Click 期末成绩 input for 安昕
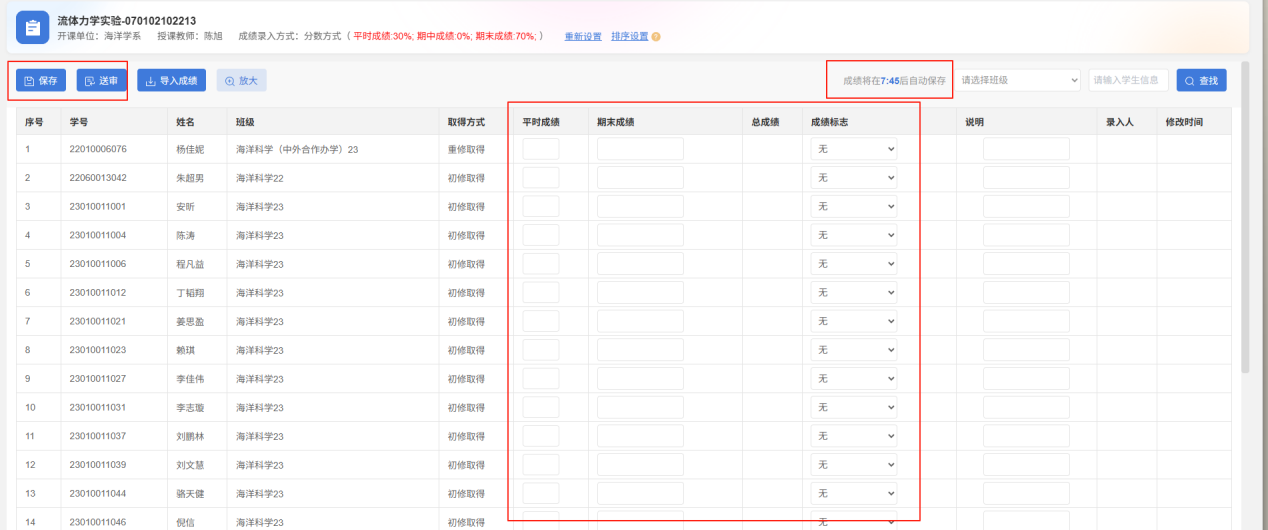 (640, 207)
